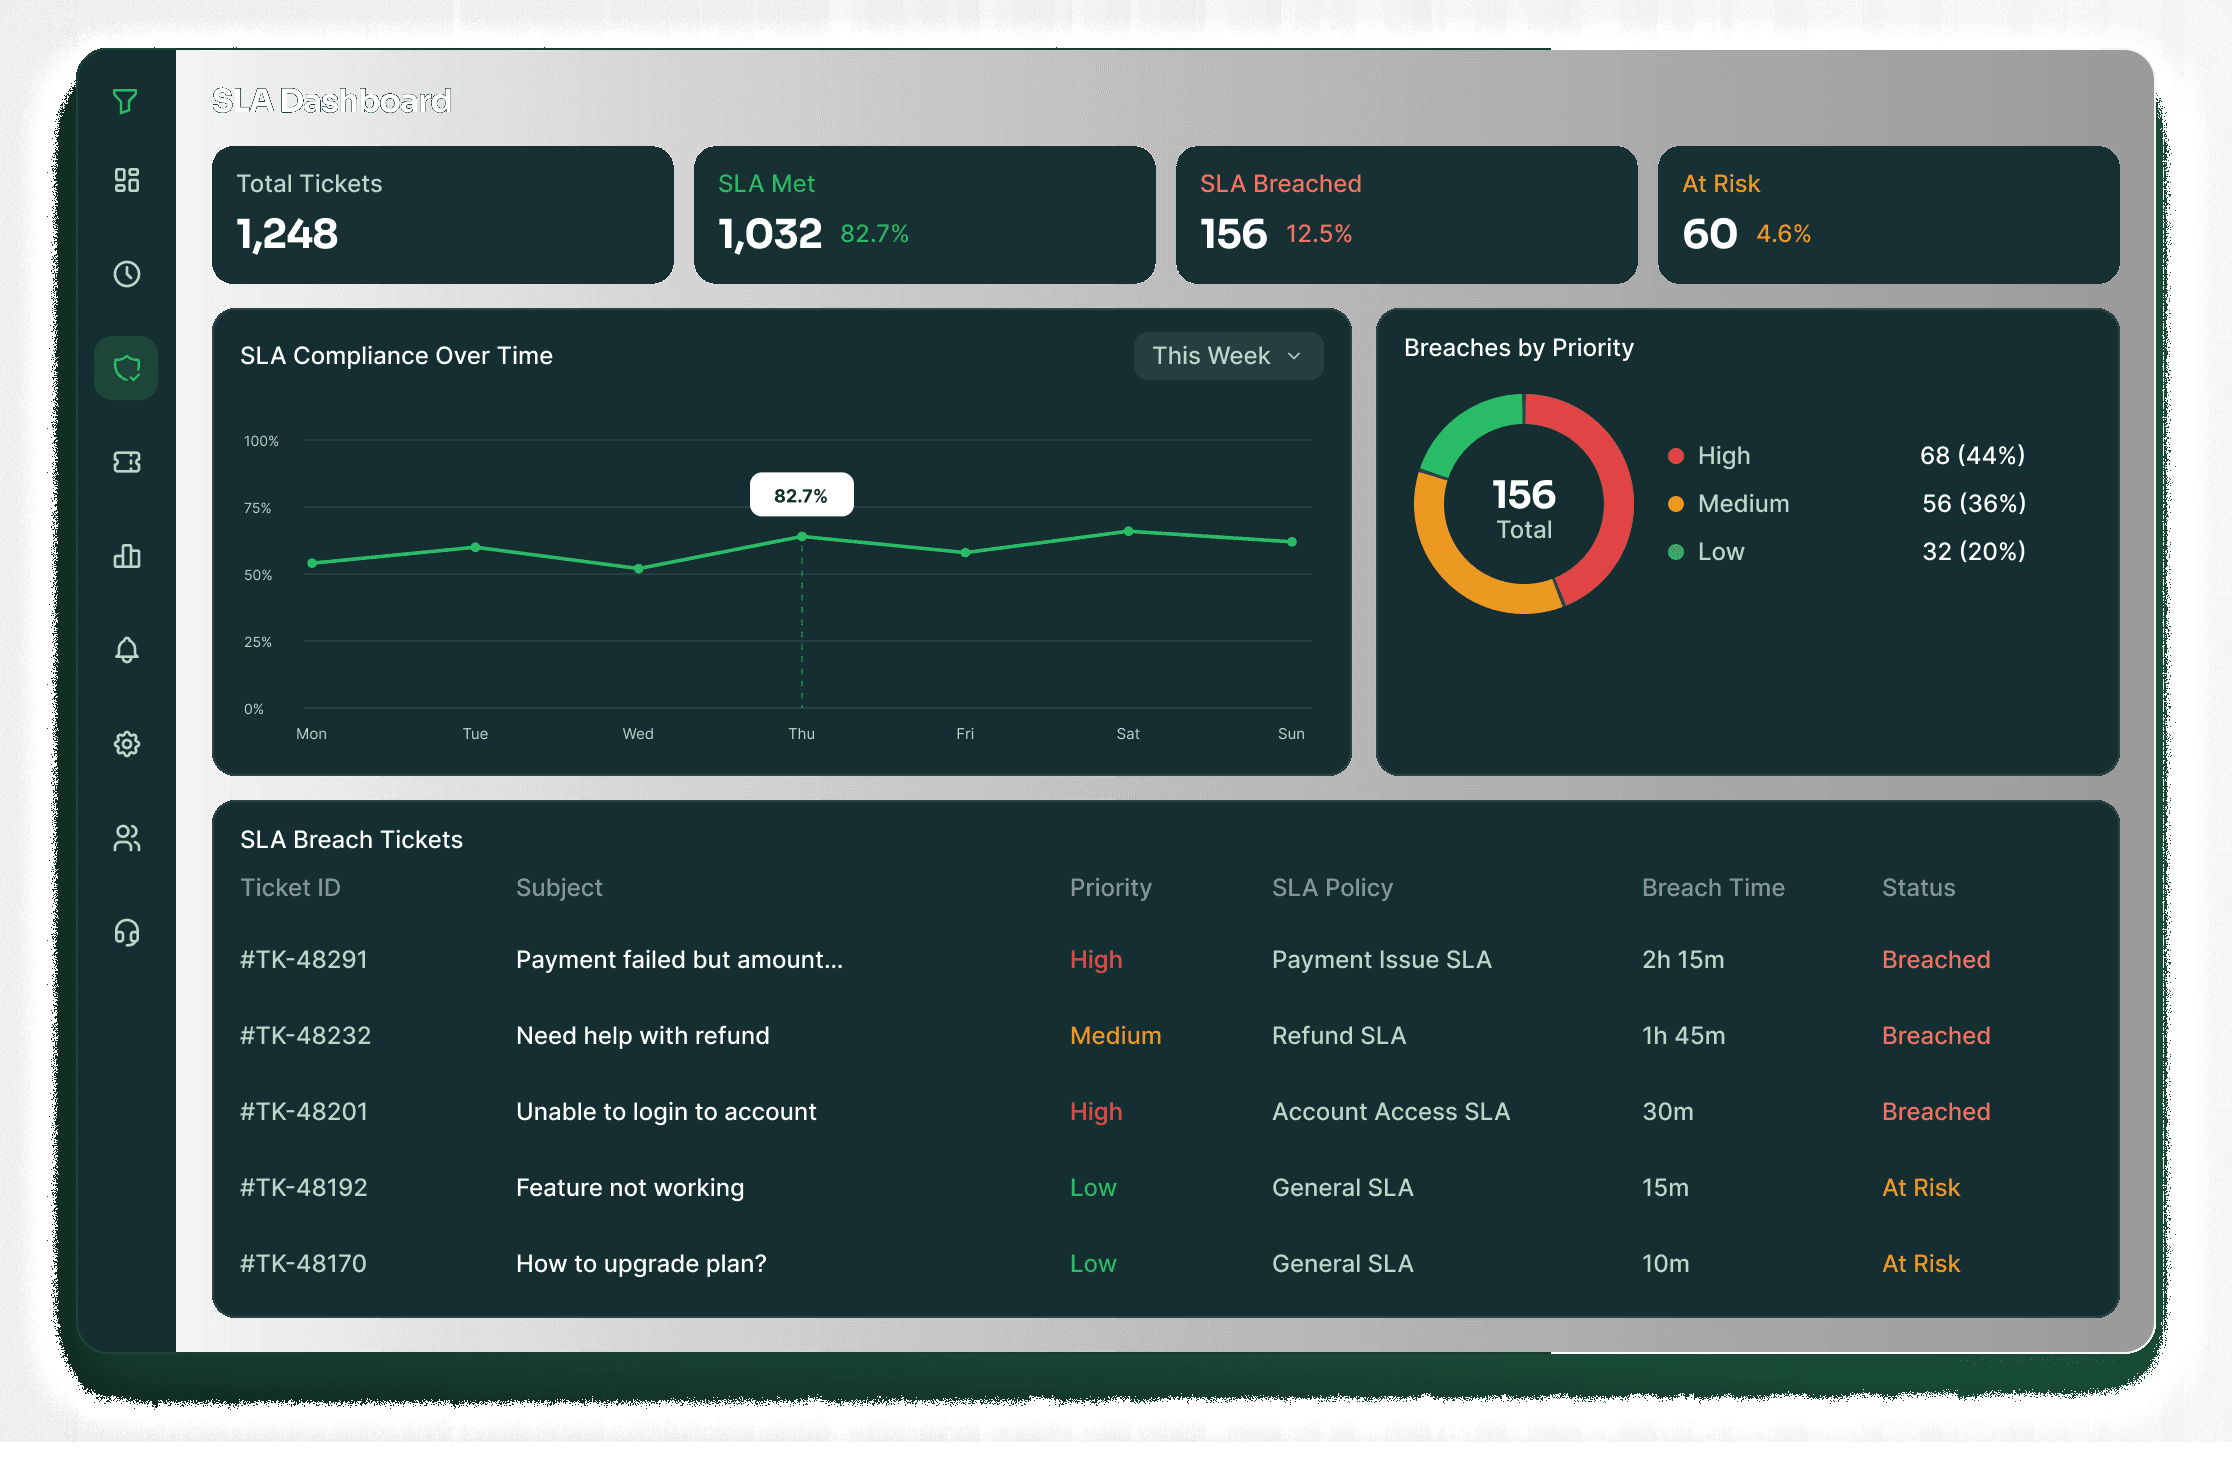
Task: Open the dashboard grid icon
Action: click(126, 180)
